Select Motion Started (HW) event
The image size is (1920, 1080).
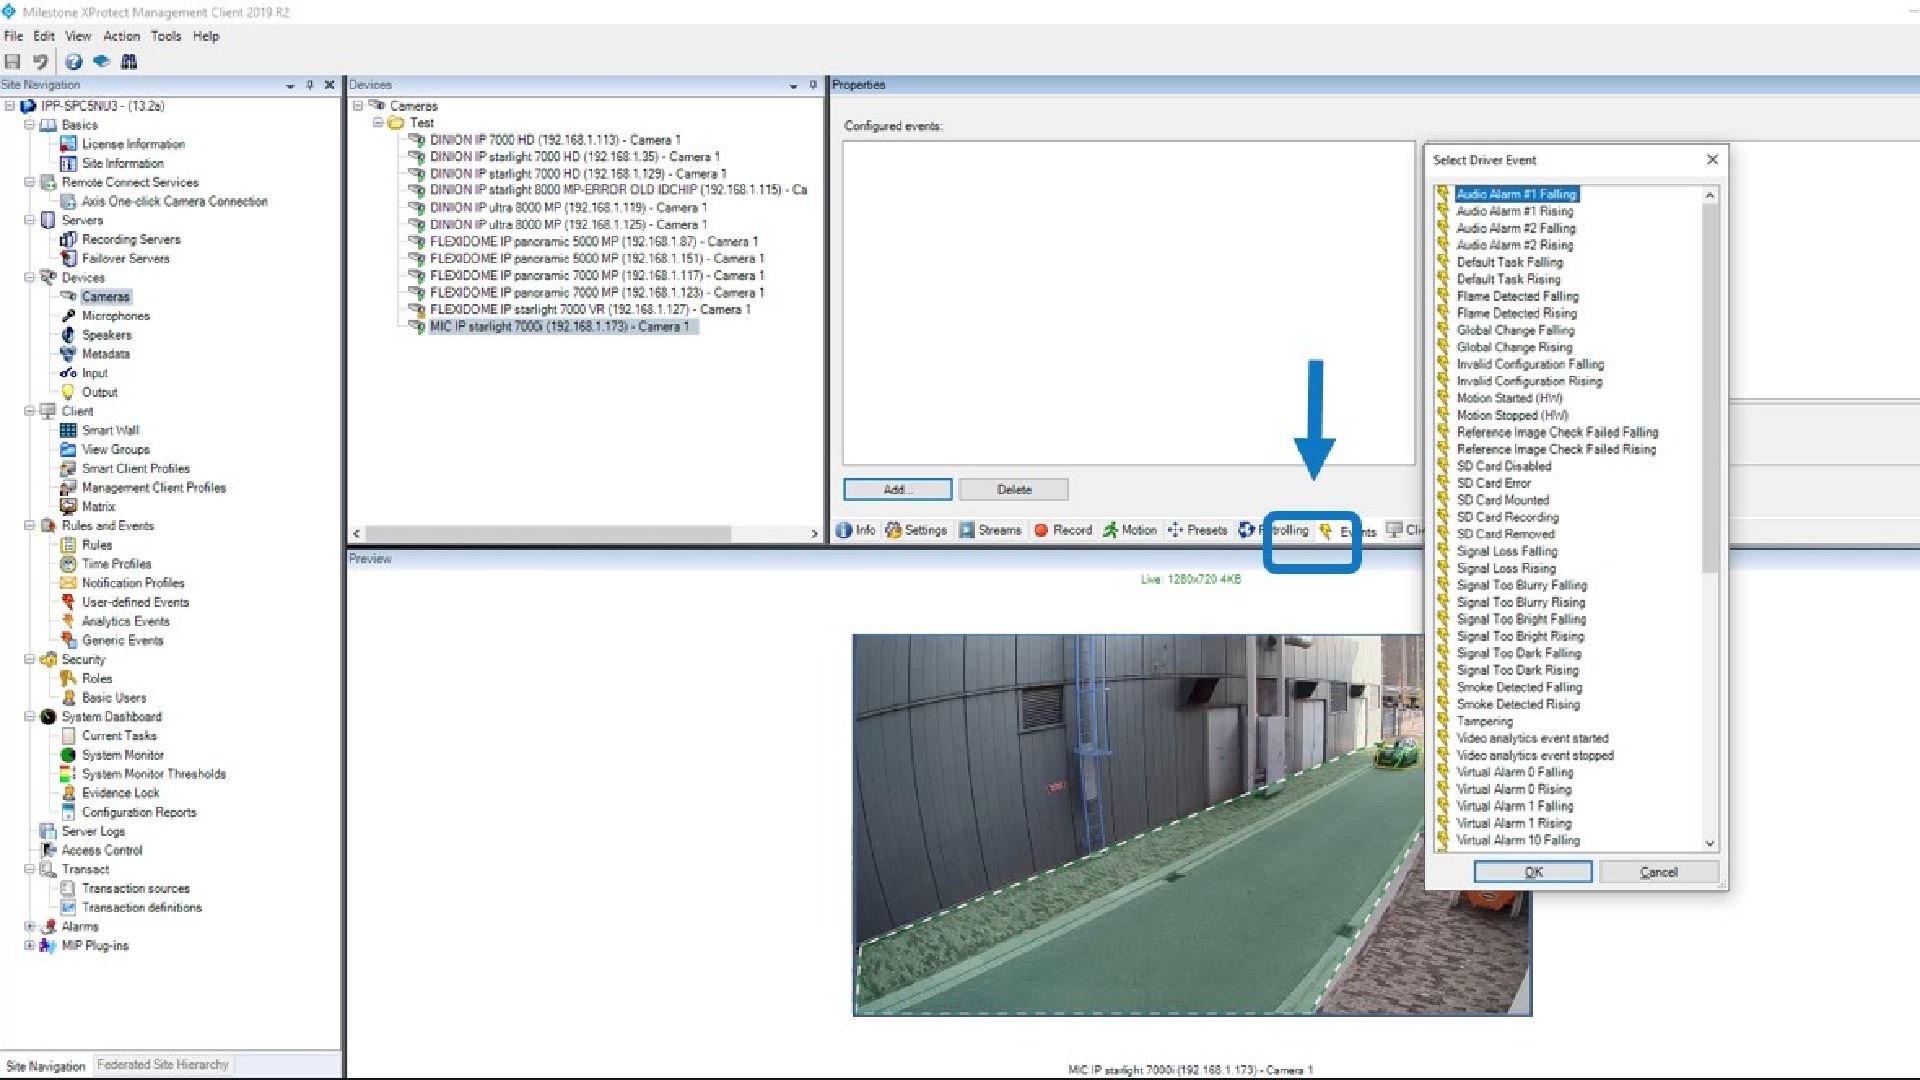tap(1509, 398)
